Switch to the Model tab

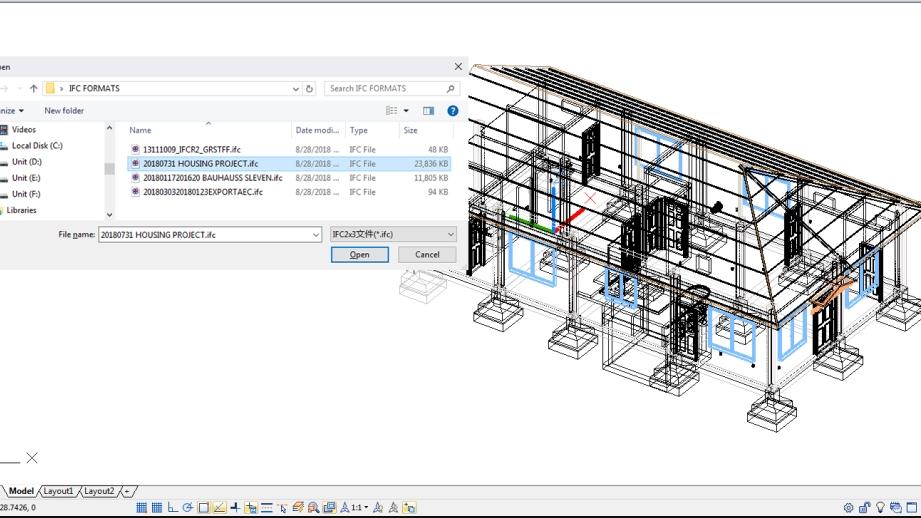pos(21,491)
